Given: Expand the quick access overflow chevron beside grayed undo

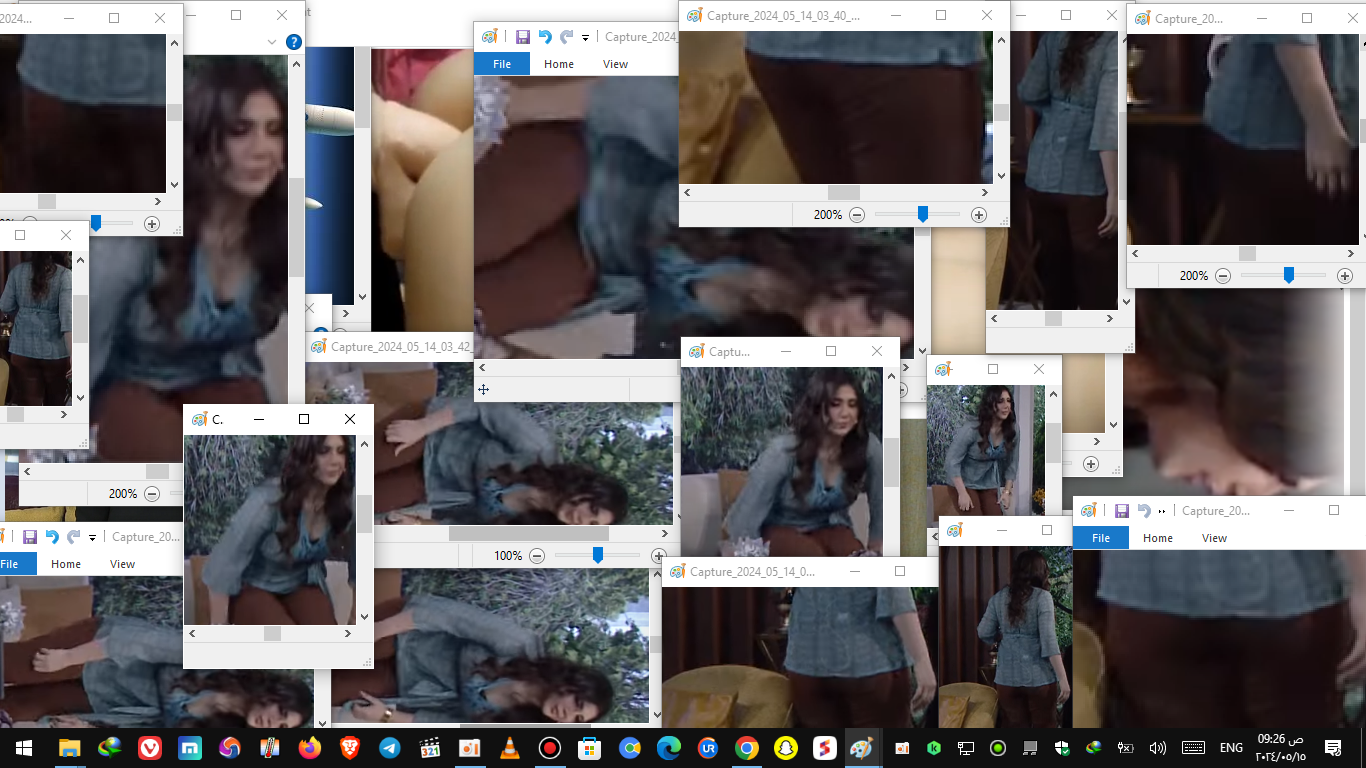Looking at the screenshot, I should [x=1162, y=511].
